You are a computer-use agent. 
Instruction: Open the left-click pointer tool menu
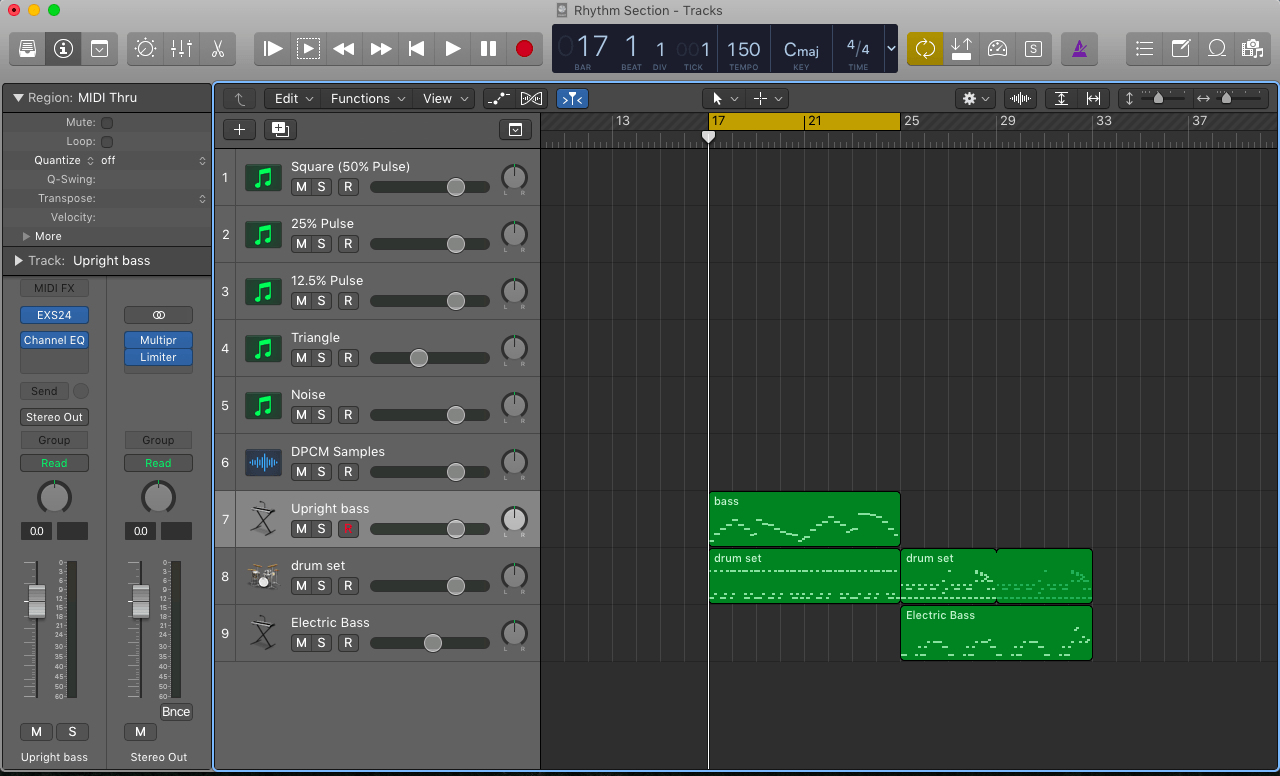click(x=723, y=98)
